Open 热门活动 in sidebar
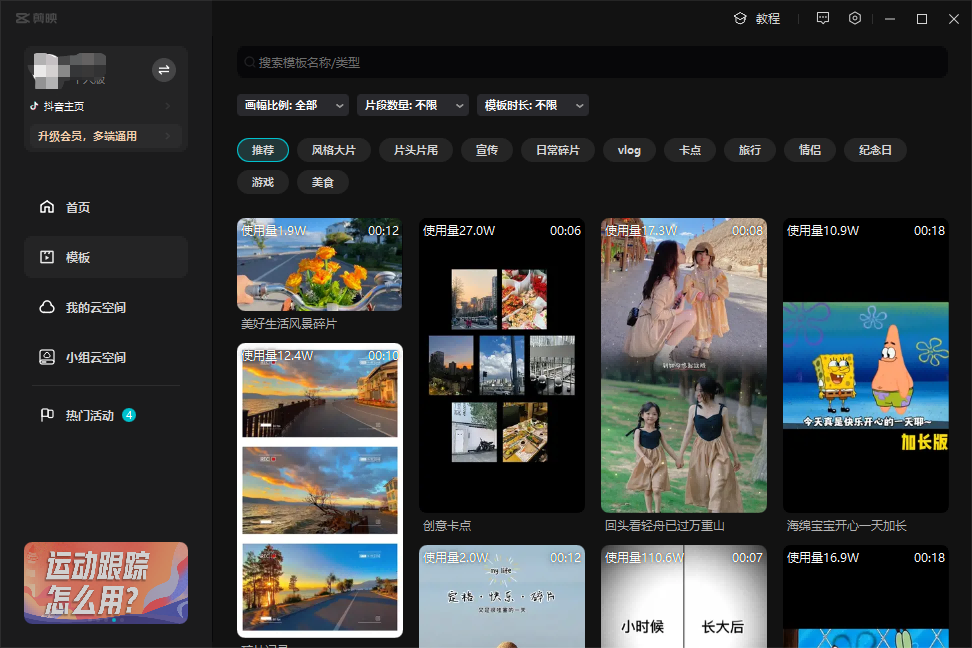The height and width of the screenshot is (648, 972). click(106, 415)
